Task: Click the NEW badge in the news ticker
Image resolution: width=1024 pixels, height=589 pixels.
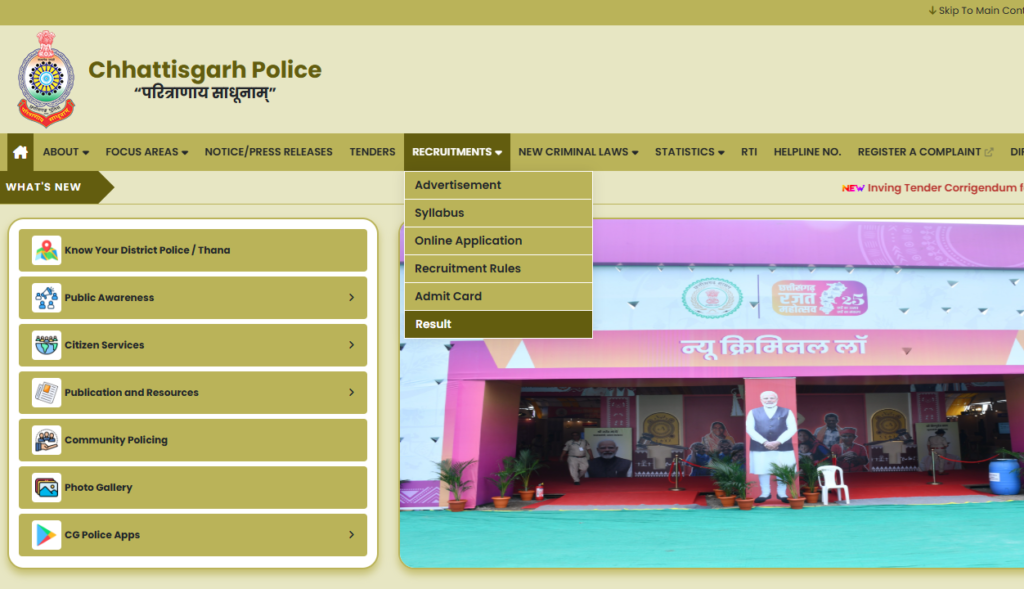Action: click(855, 187)
